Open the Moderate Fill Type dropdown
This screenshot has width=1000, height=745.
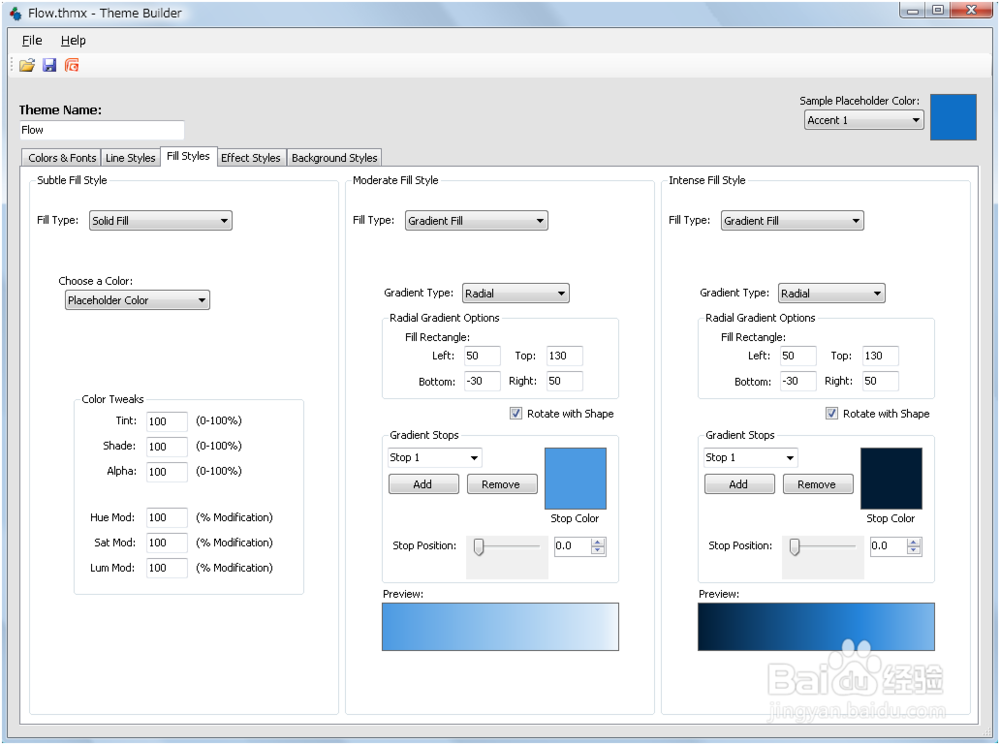coord(476,221)
